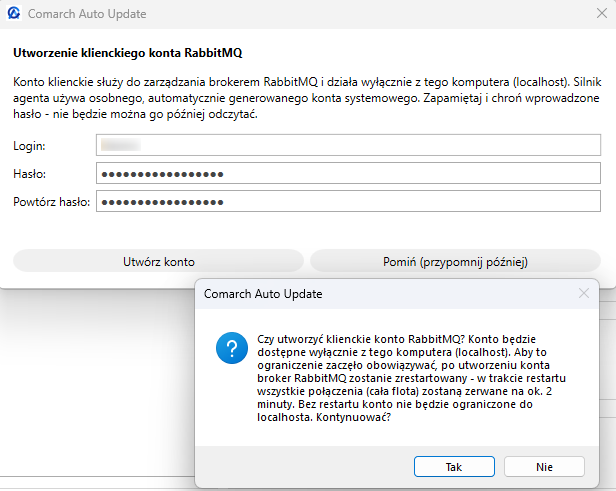Click the dialog title Comarch Auto Update
Screen dimensions: 616x491
[x=263, y=294]
